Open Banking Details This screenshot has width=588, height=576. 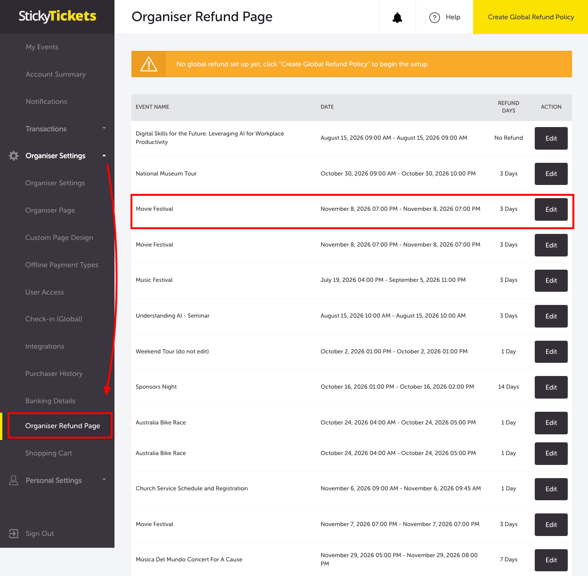[50, 401]
